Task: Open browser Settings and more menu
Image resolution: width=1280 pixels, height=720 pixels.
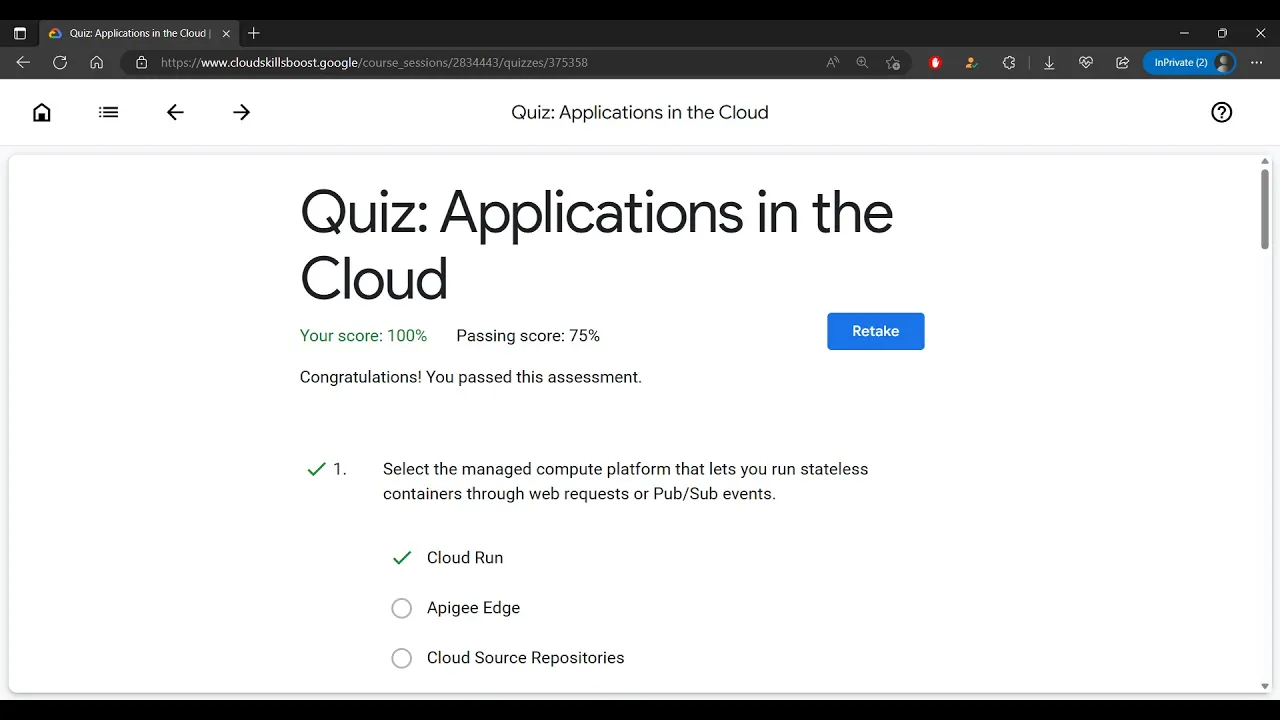Action: tap(1257, 62)
